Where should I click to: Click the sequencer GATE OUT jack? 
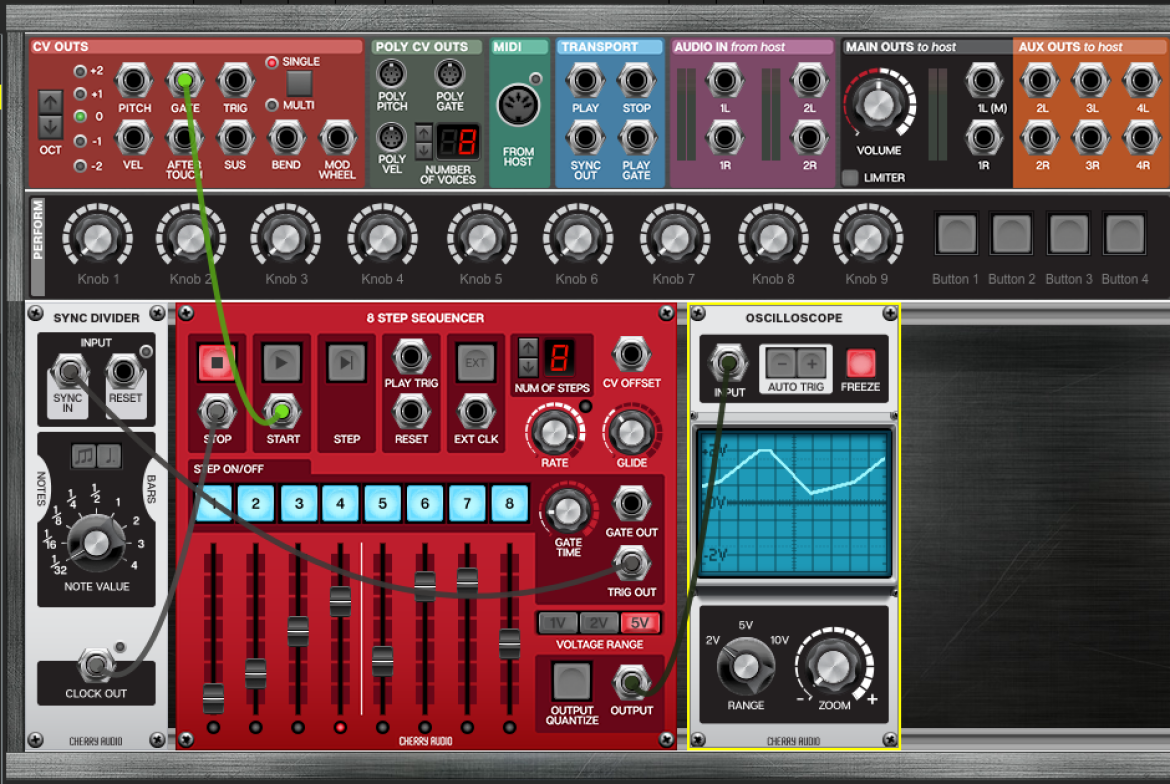pos(631,504)
